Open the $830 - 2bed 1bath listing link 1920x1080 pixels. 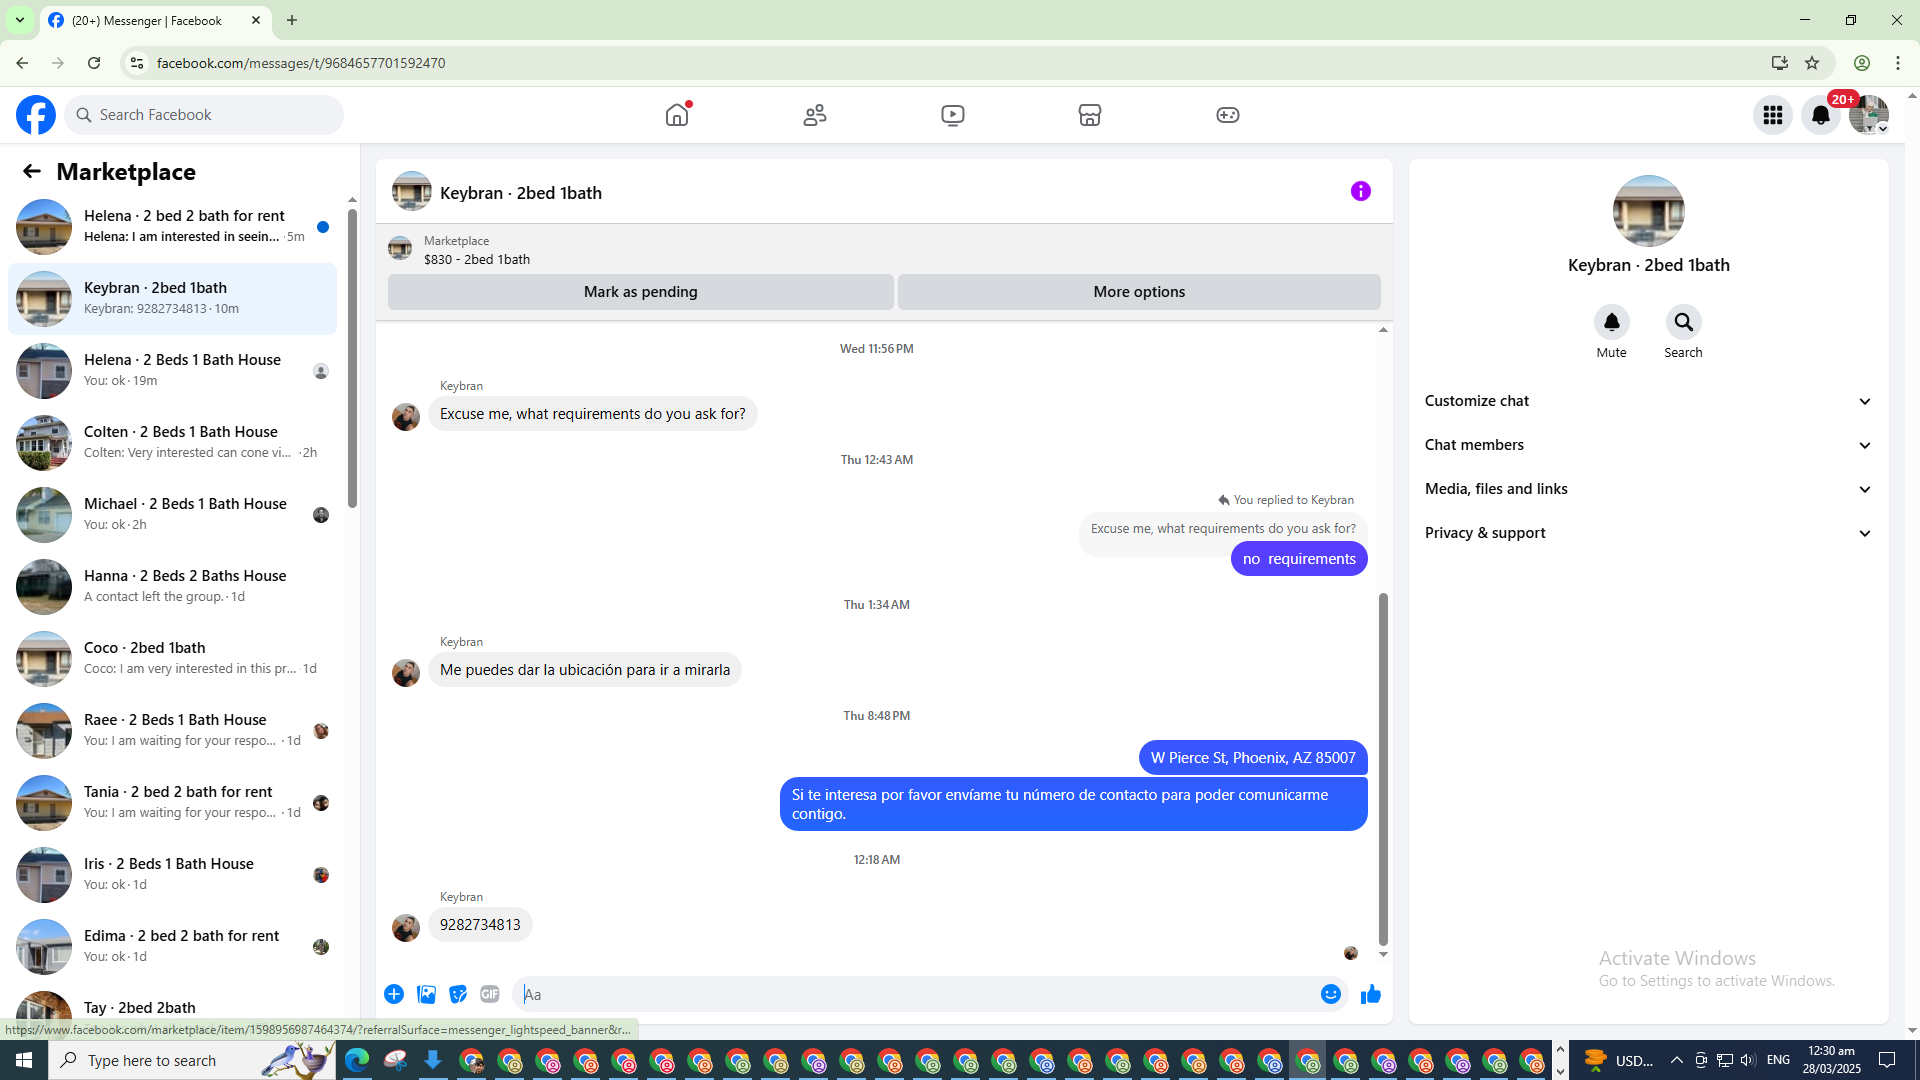[477, 259]
